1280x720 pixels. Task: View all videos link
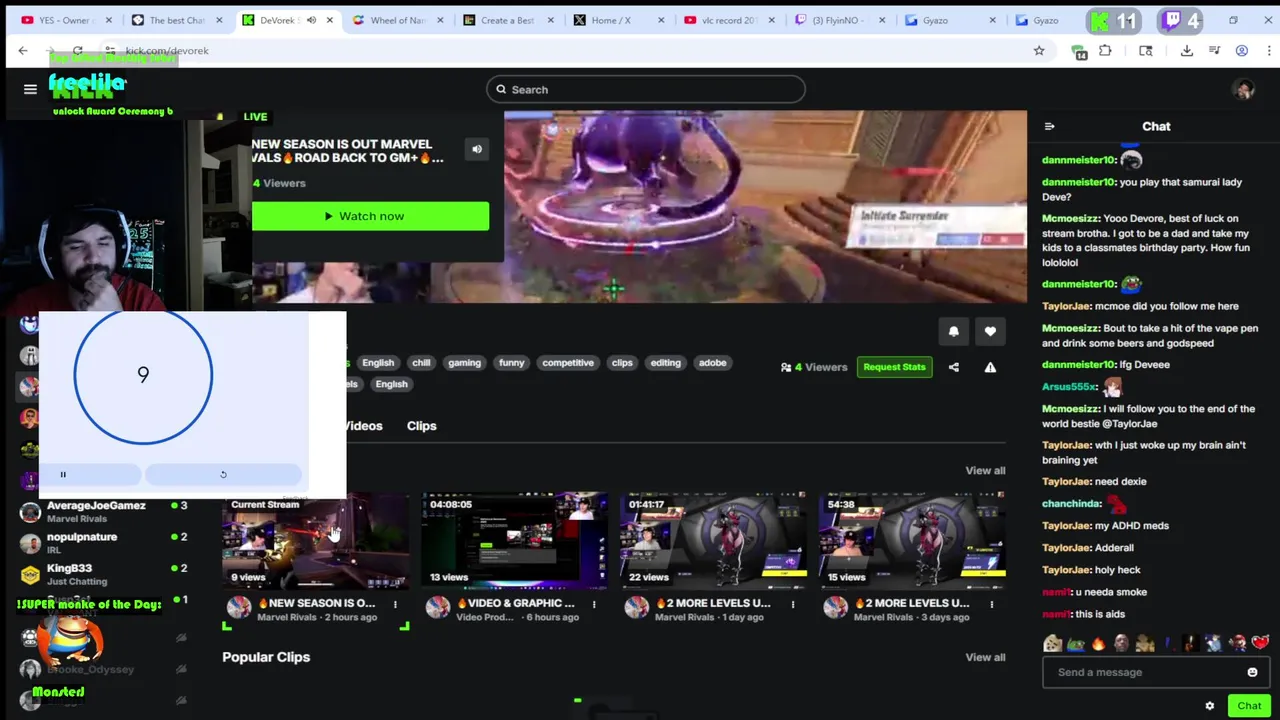pos(985,470)
